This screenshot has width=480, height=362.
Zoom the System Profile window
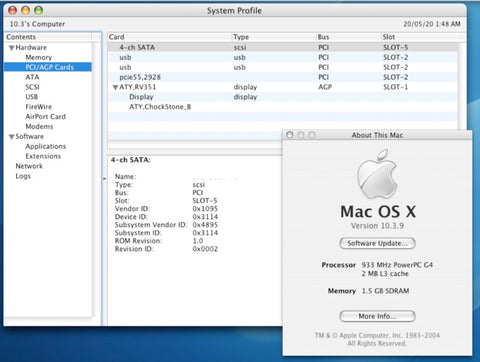(39, 10)
